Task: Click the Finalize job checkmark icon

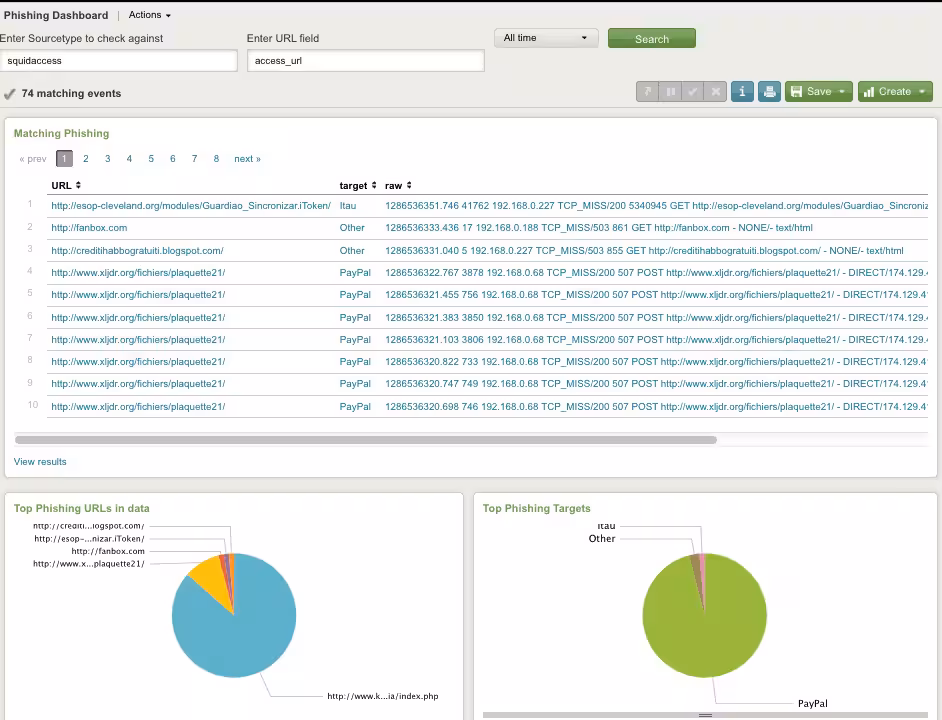Action: pos(691,91)
